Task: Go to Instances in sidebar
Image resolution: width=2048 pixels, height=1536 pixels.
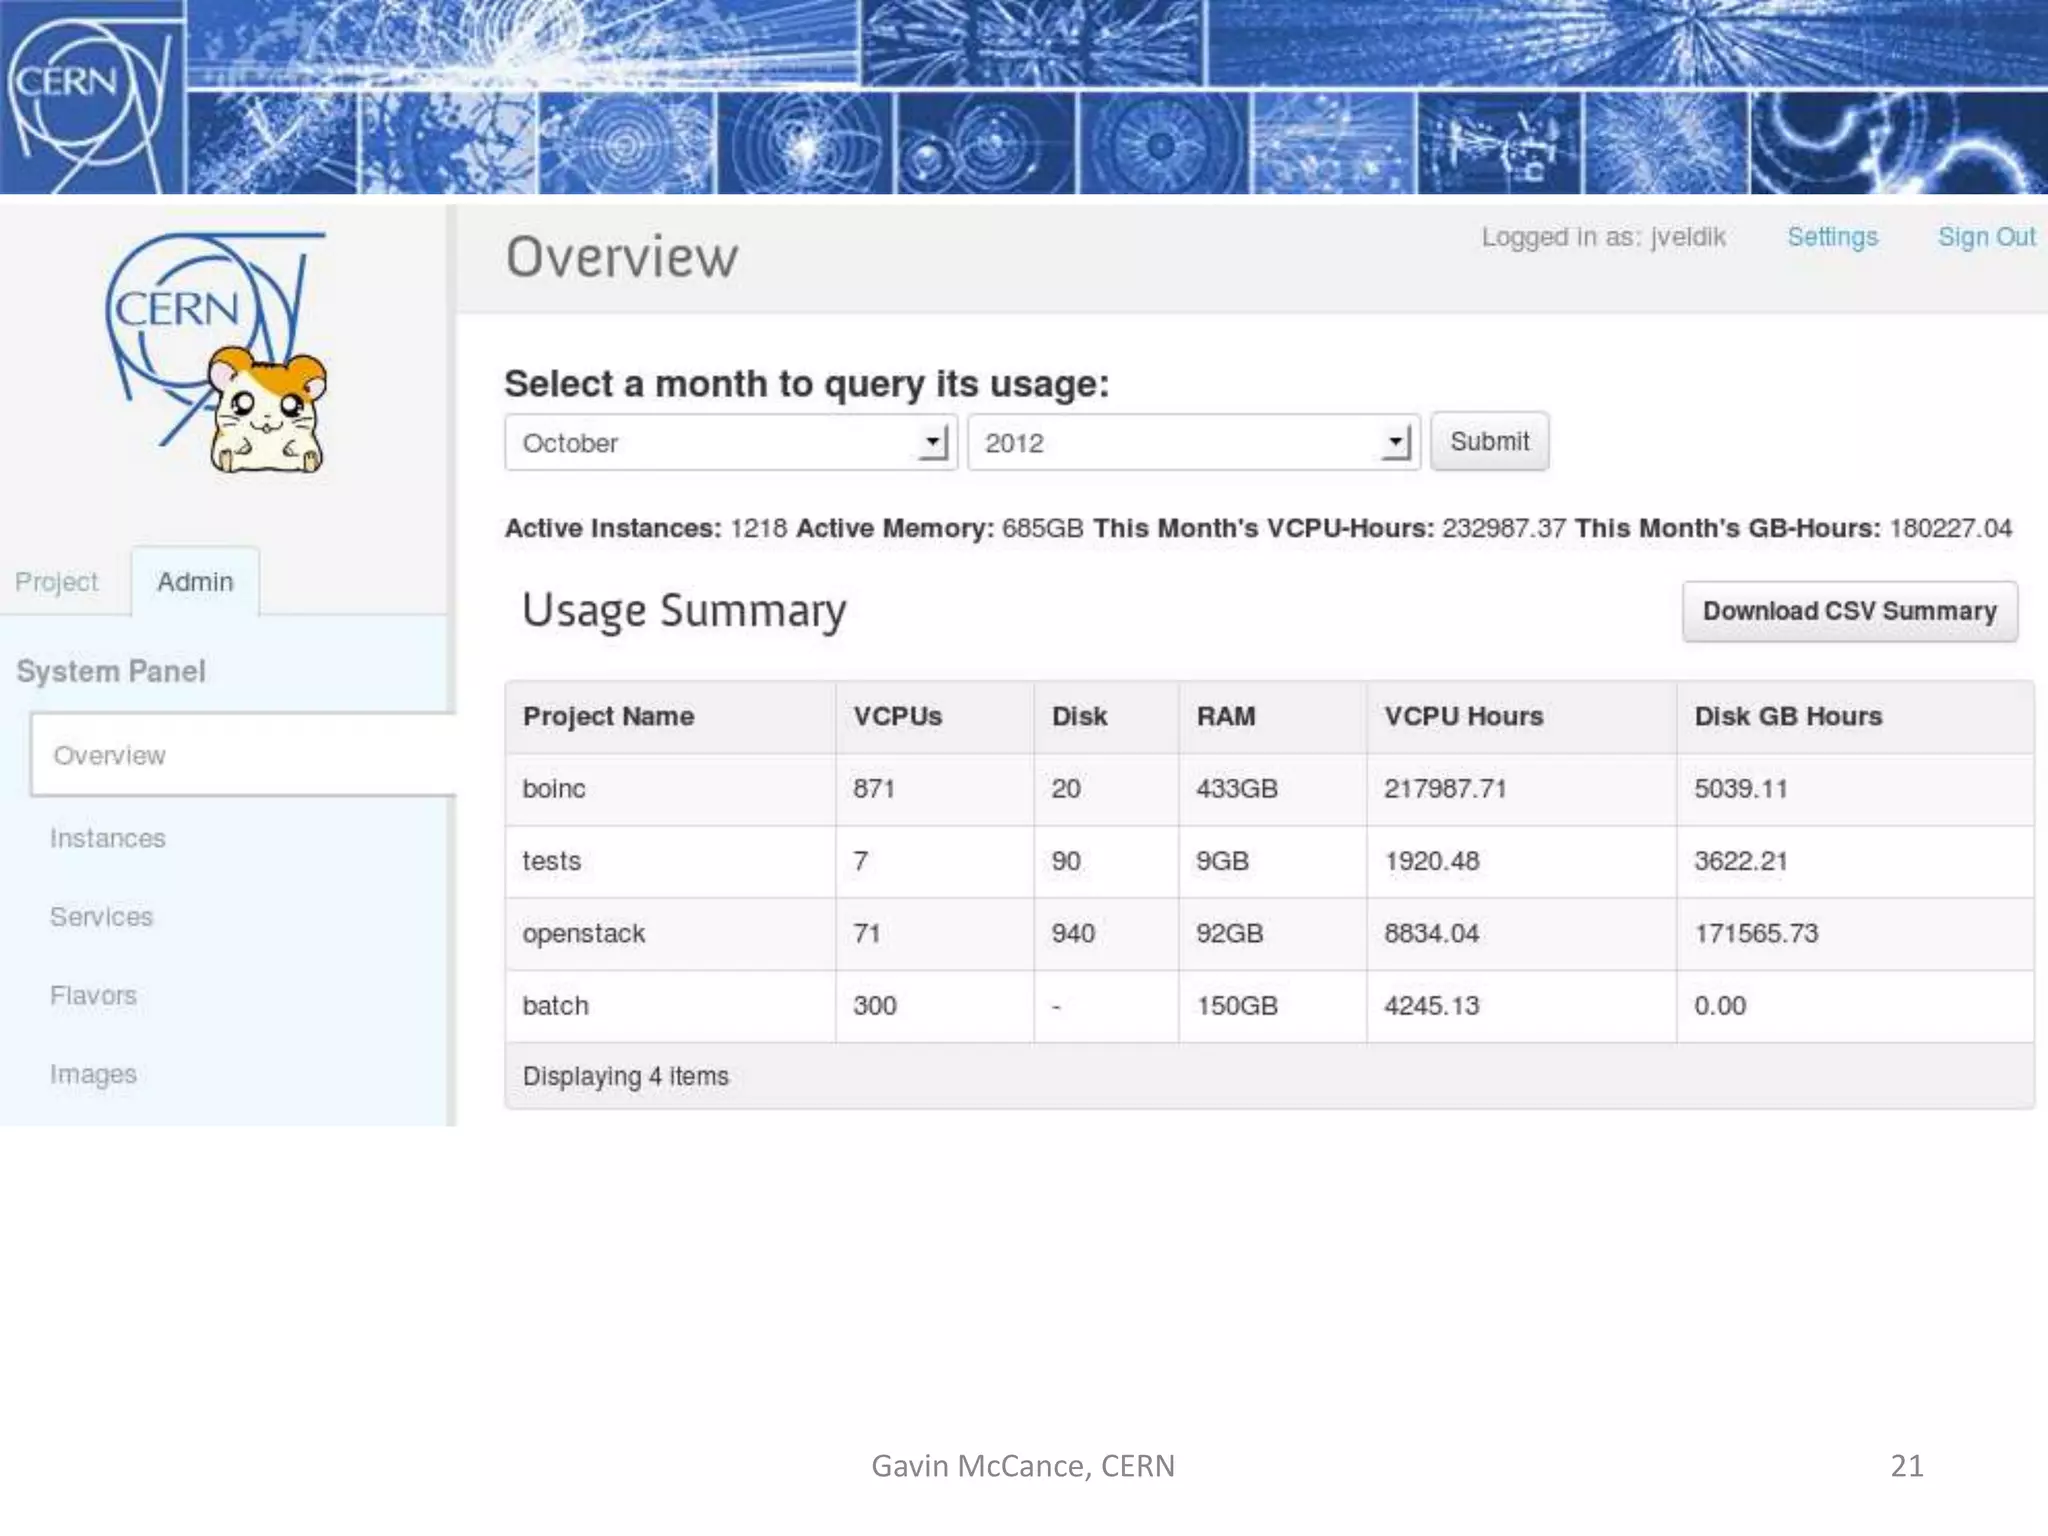Action: [x=108, y=838]
